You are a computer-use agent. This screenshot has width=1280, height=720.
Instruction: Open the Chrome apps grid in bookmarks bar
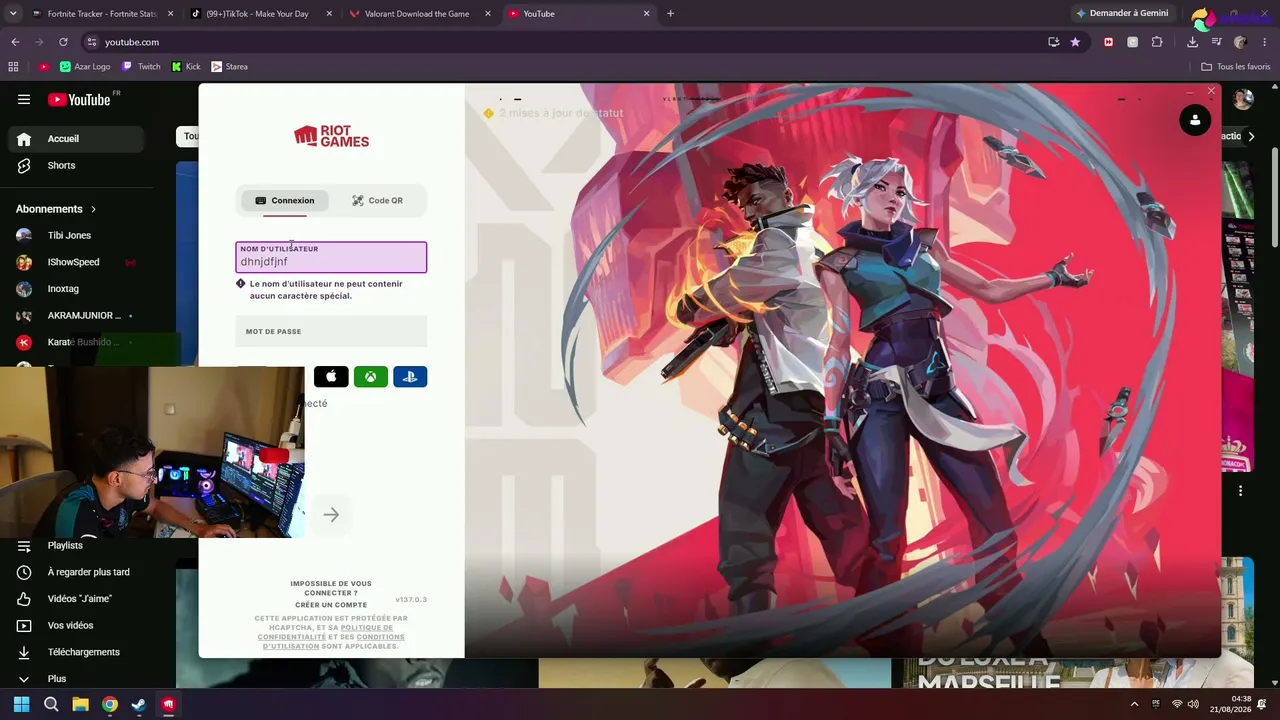click(x=13, y=67)
